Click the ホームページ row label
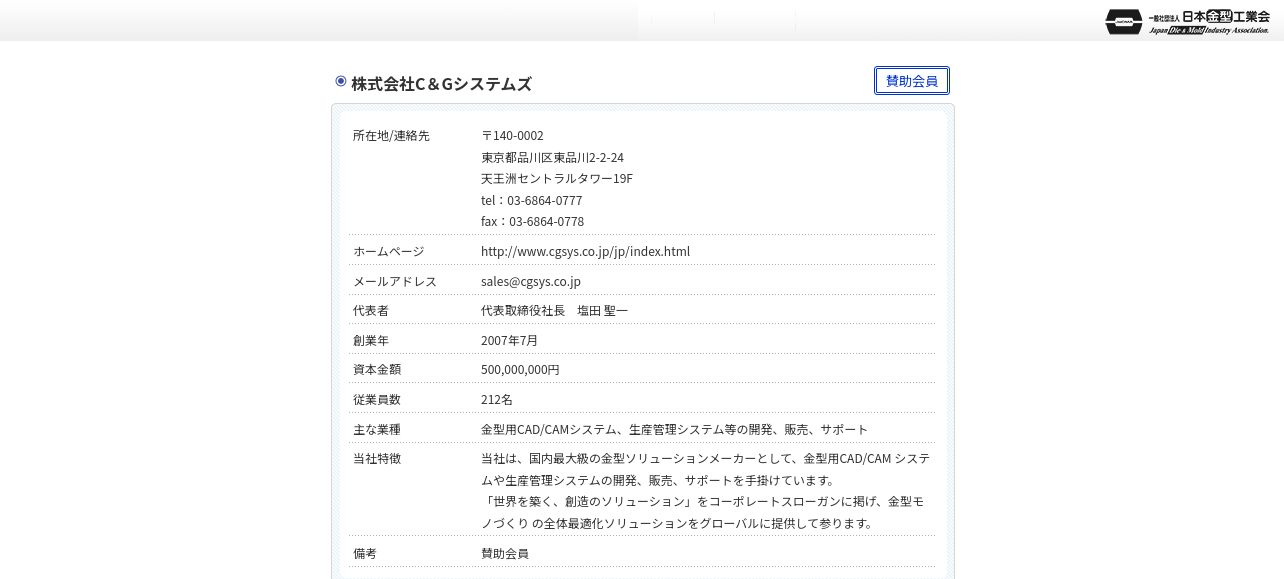Image resolution: width=1284 pixels, height=579 pixels. click(x=389, y=251)
